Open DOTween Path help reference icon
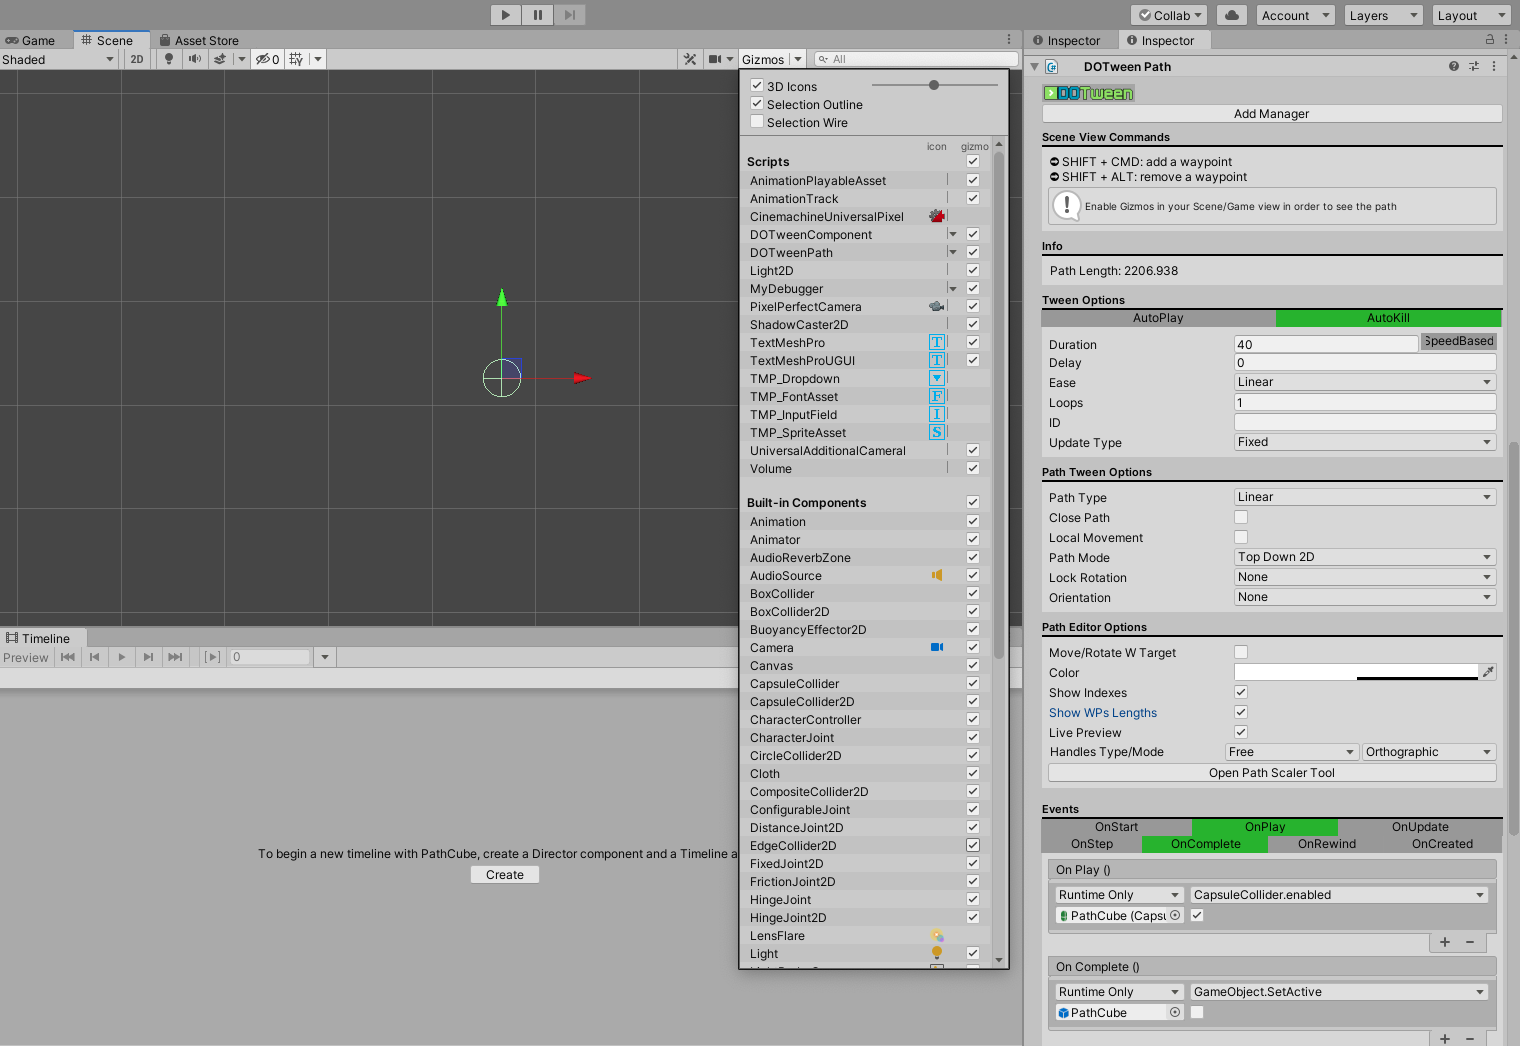 1453,66
